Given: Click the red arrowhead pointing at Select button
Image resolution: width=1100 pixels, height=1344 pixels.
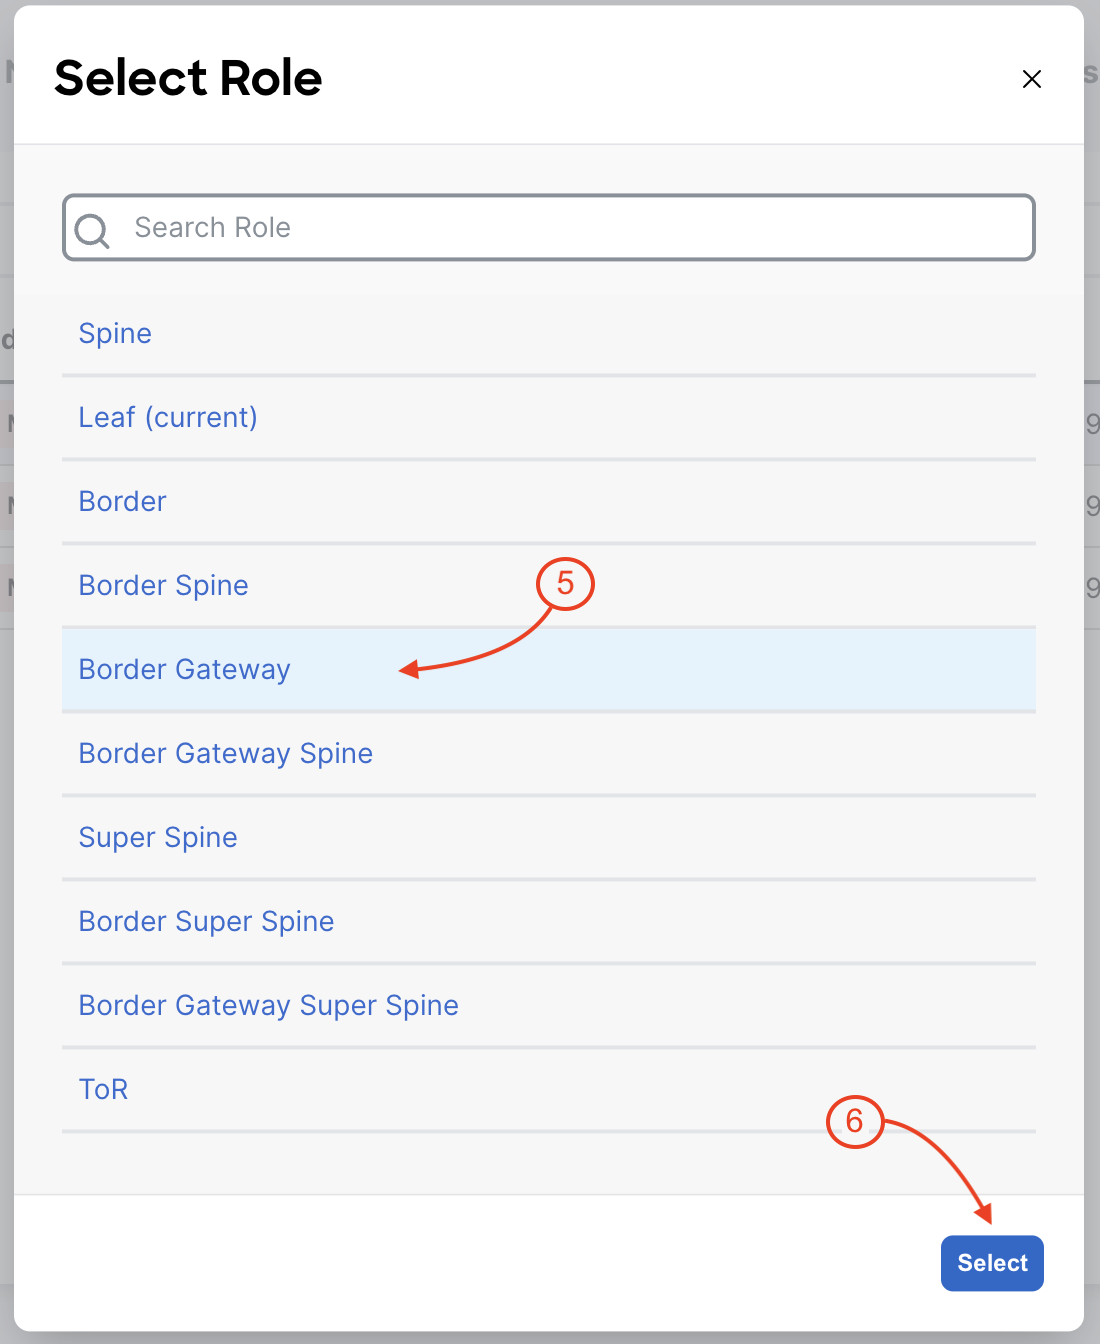Looking at the screenshot, I should [x=985, y=1213].
